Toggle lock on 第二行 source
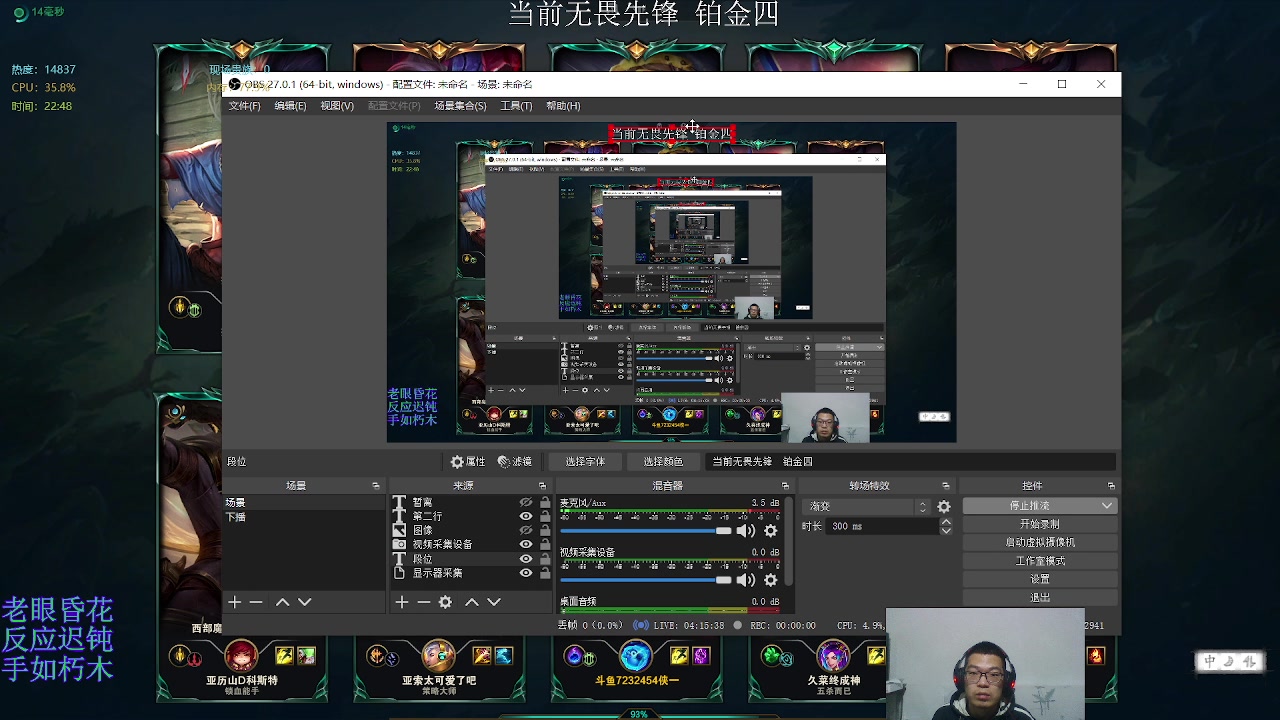 coord(545,516)
